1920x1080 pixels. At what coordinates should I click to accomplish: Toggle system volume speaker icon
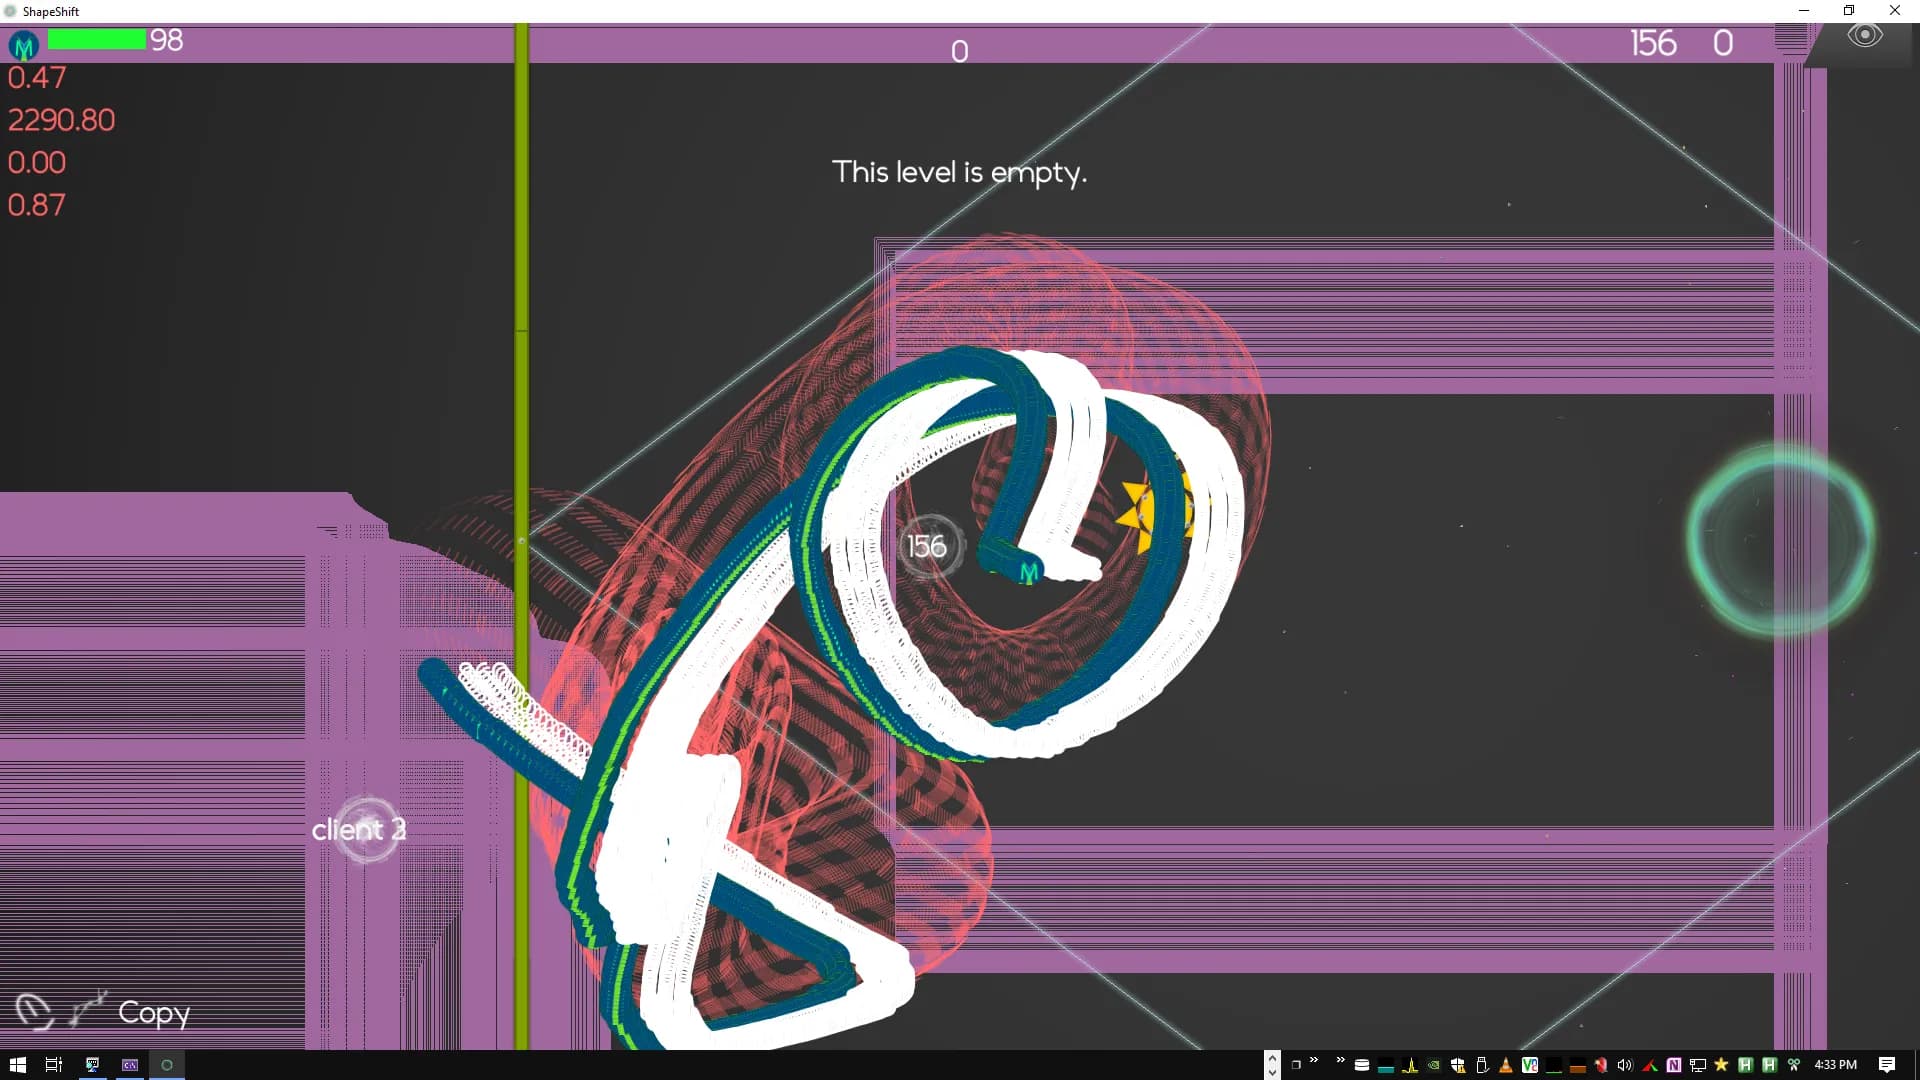(x=1625, y=1065)
